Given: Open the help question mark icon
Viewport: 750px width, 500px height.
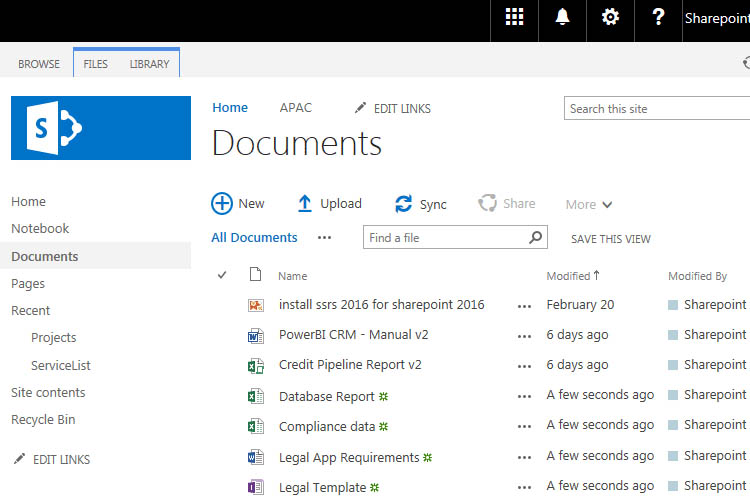Looking at the screenshot, I should click(x=658, y=17).
